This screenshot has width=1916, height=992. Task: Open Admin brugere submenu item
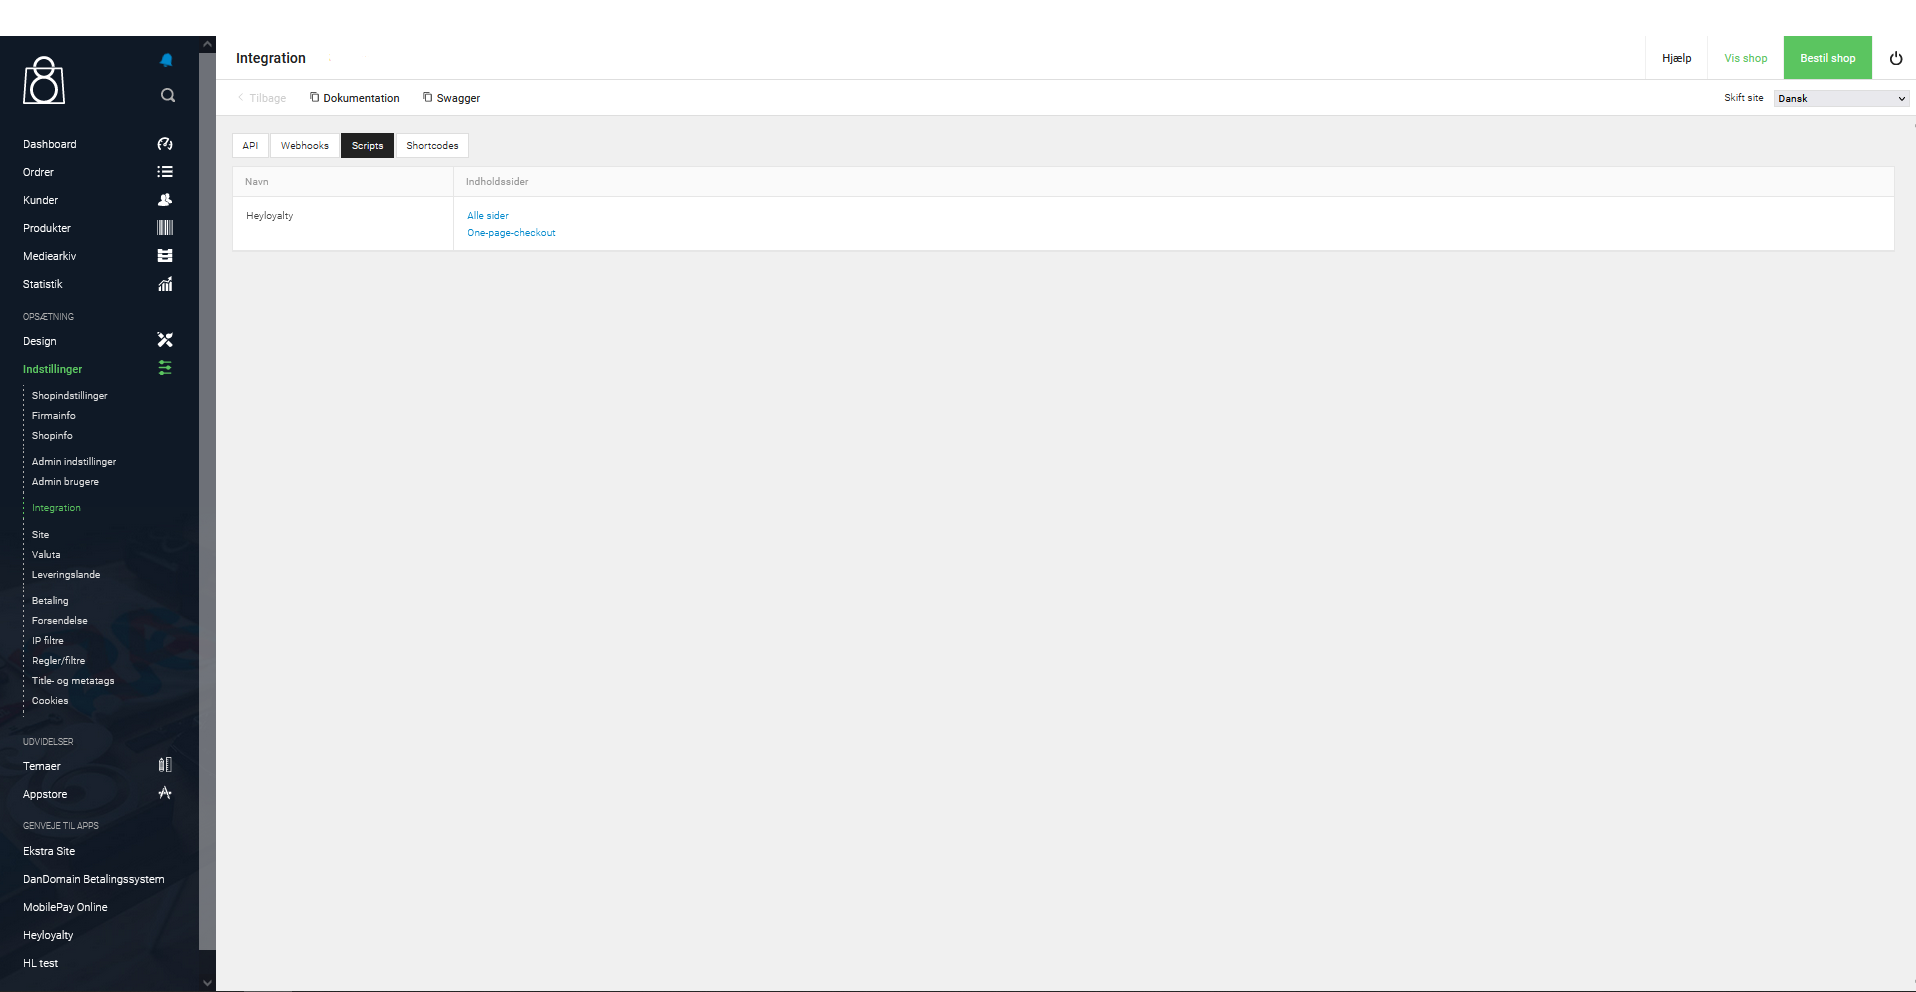65,481
